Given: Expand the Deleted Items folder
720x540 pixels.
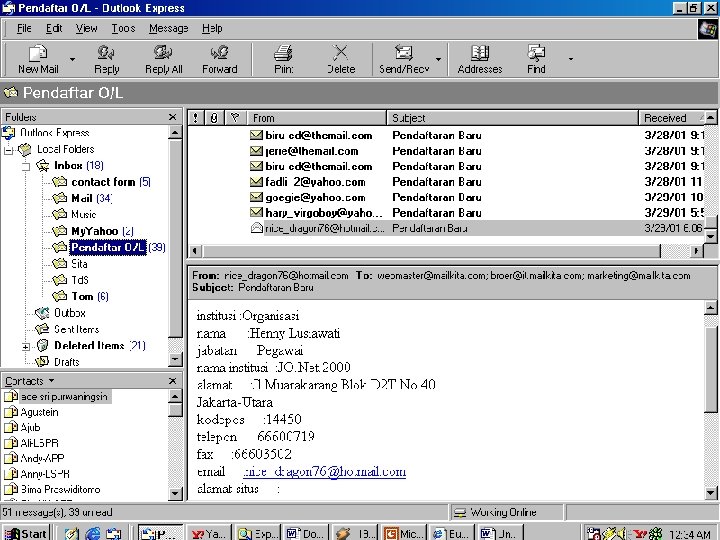Looking at the screenshot, I should [x=26, y=346].
